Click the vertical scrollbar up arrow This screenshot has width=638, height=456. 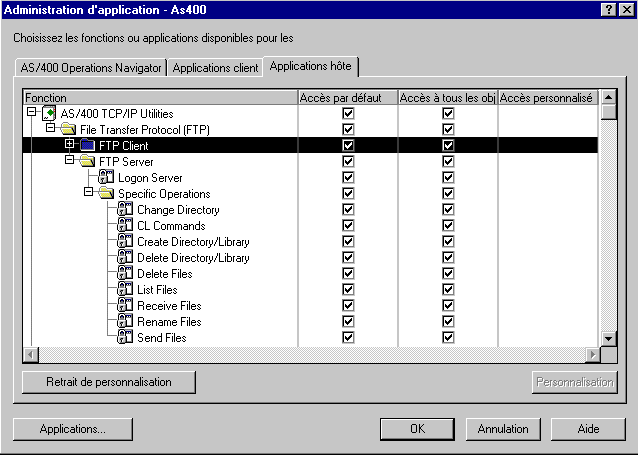pyautogui.click(x=608, y=97)
